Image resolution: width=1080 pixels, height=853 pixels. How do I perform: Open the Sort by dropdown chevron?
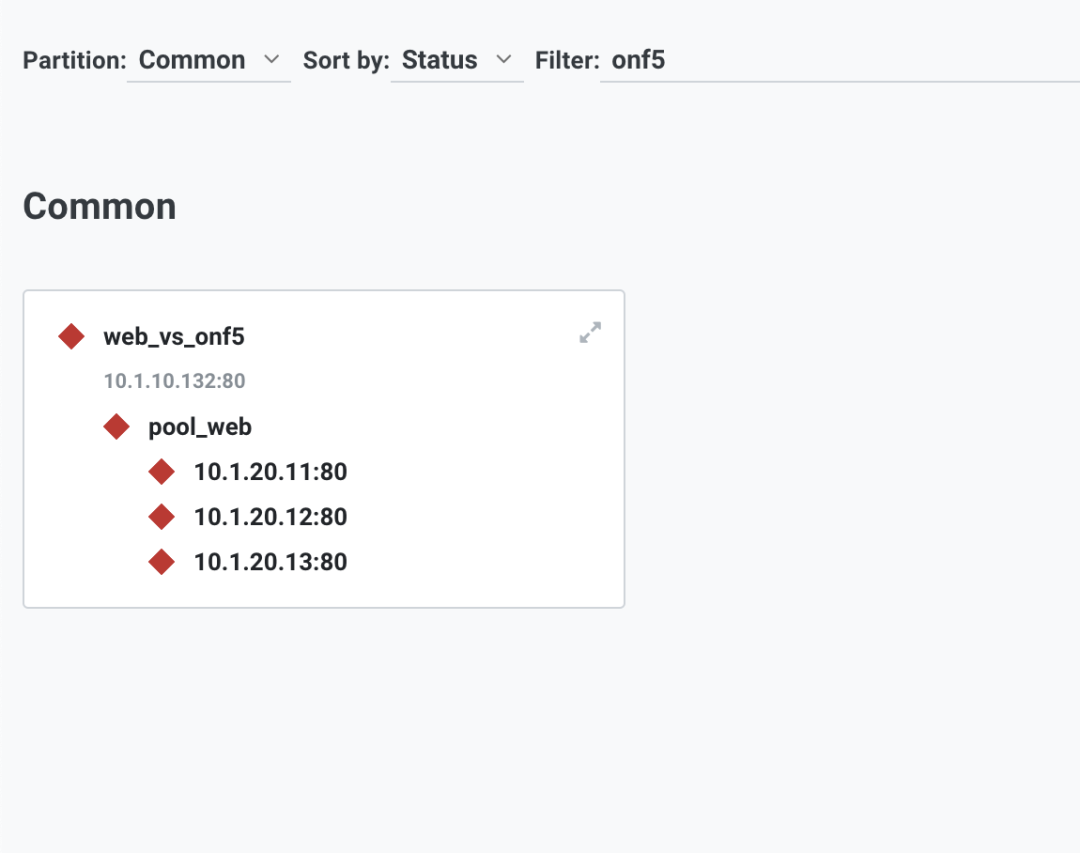[504, 60]
